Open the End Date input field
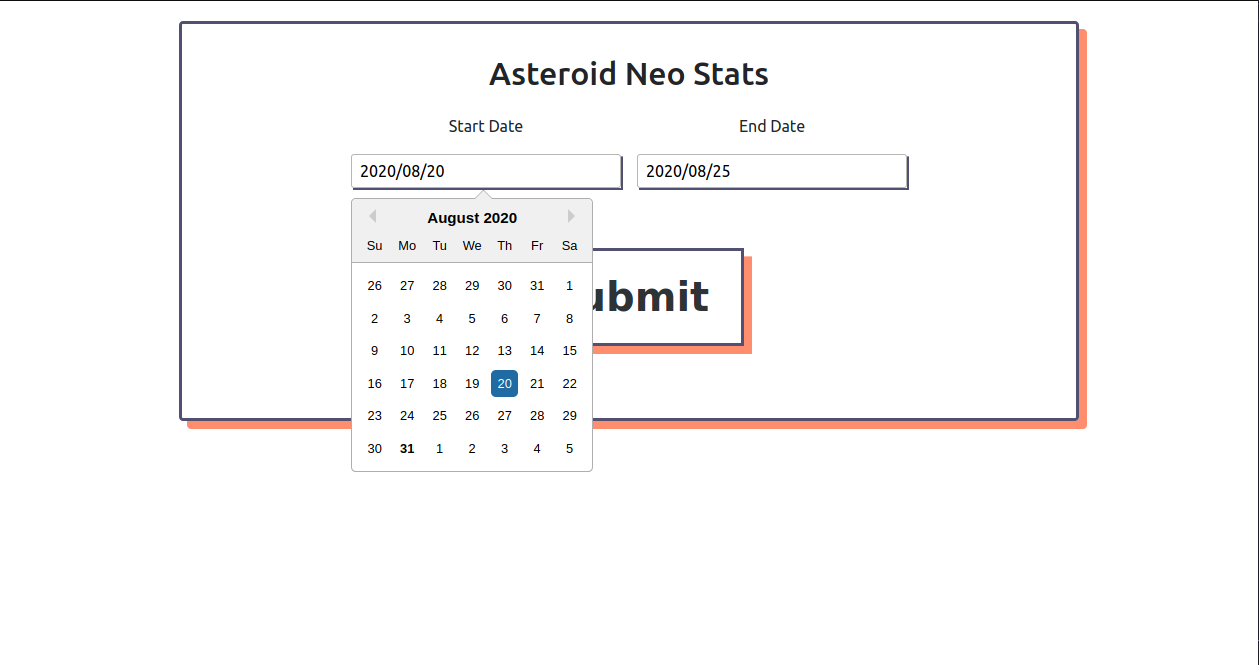1259x665 pixels. pyautogui.click(x=772, y=171)
